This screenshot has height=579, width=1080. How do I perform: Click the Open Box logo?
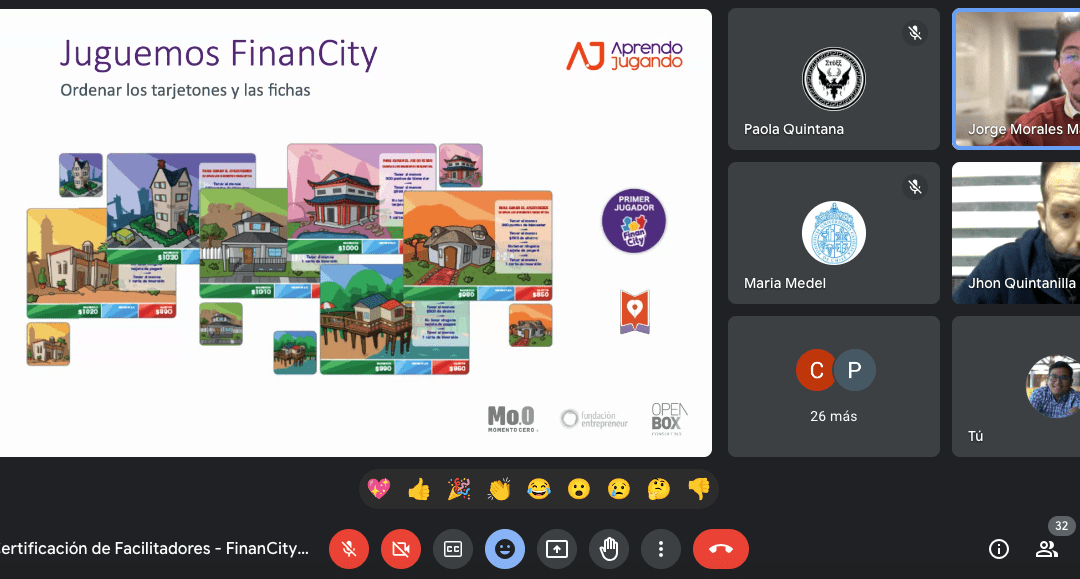669,419
